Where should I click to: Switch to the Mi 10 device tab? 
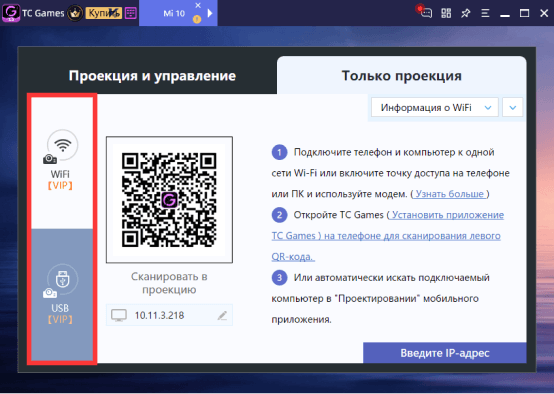pyautogui.click(x=178, y=13)
